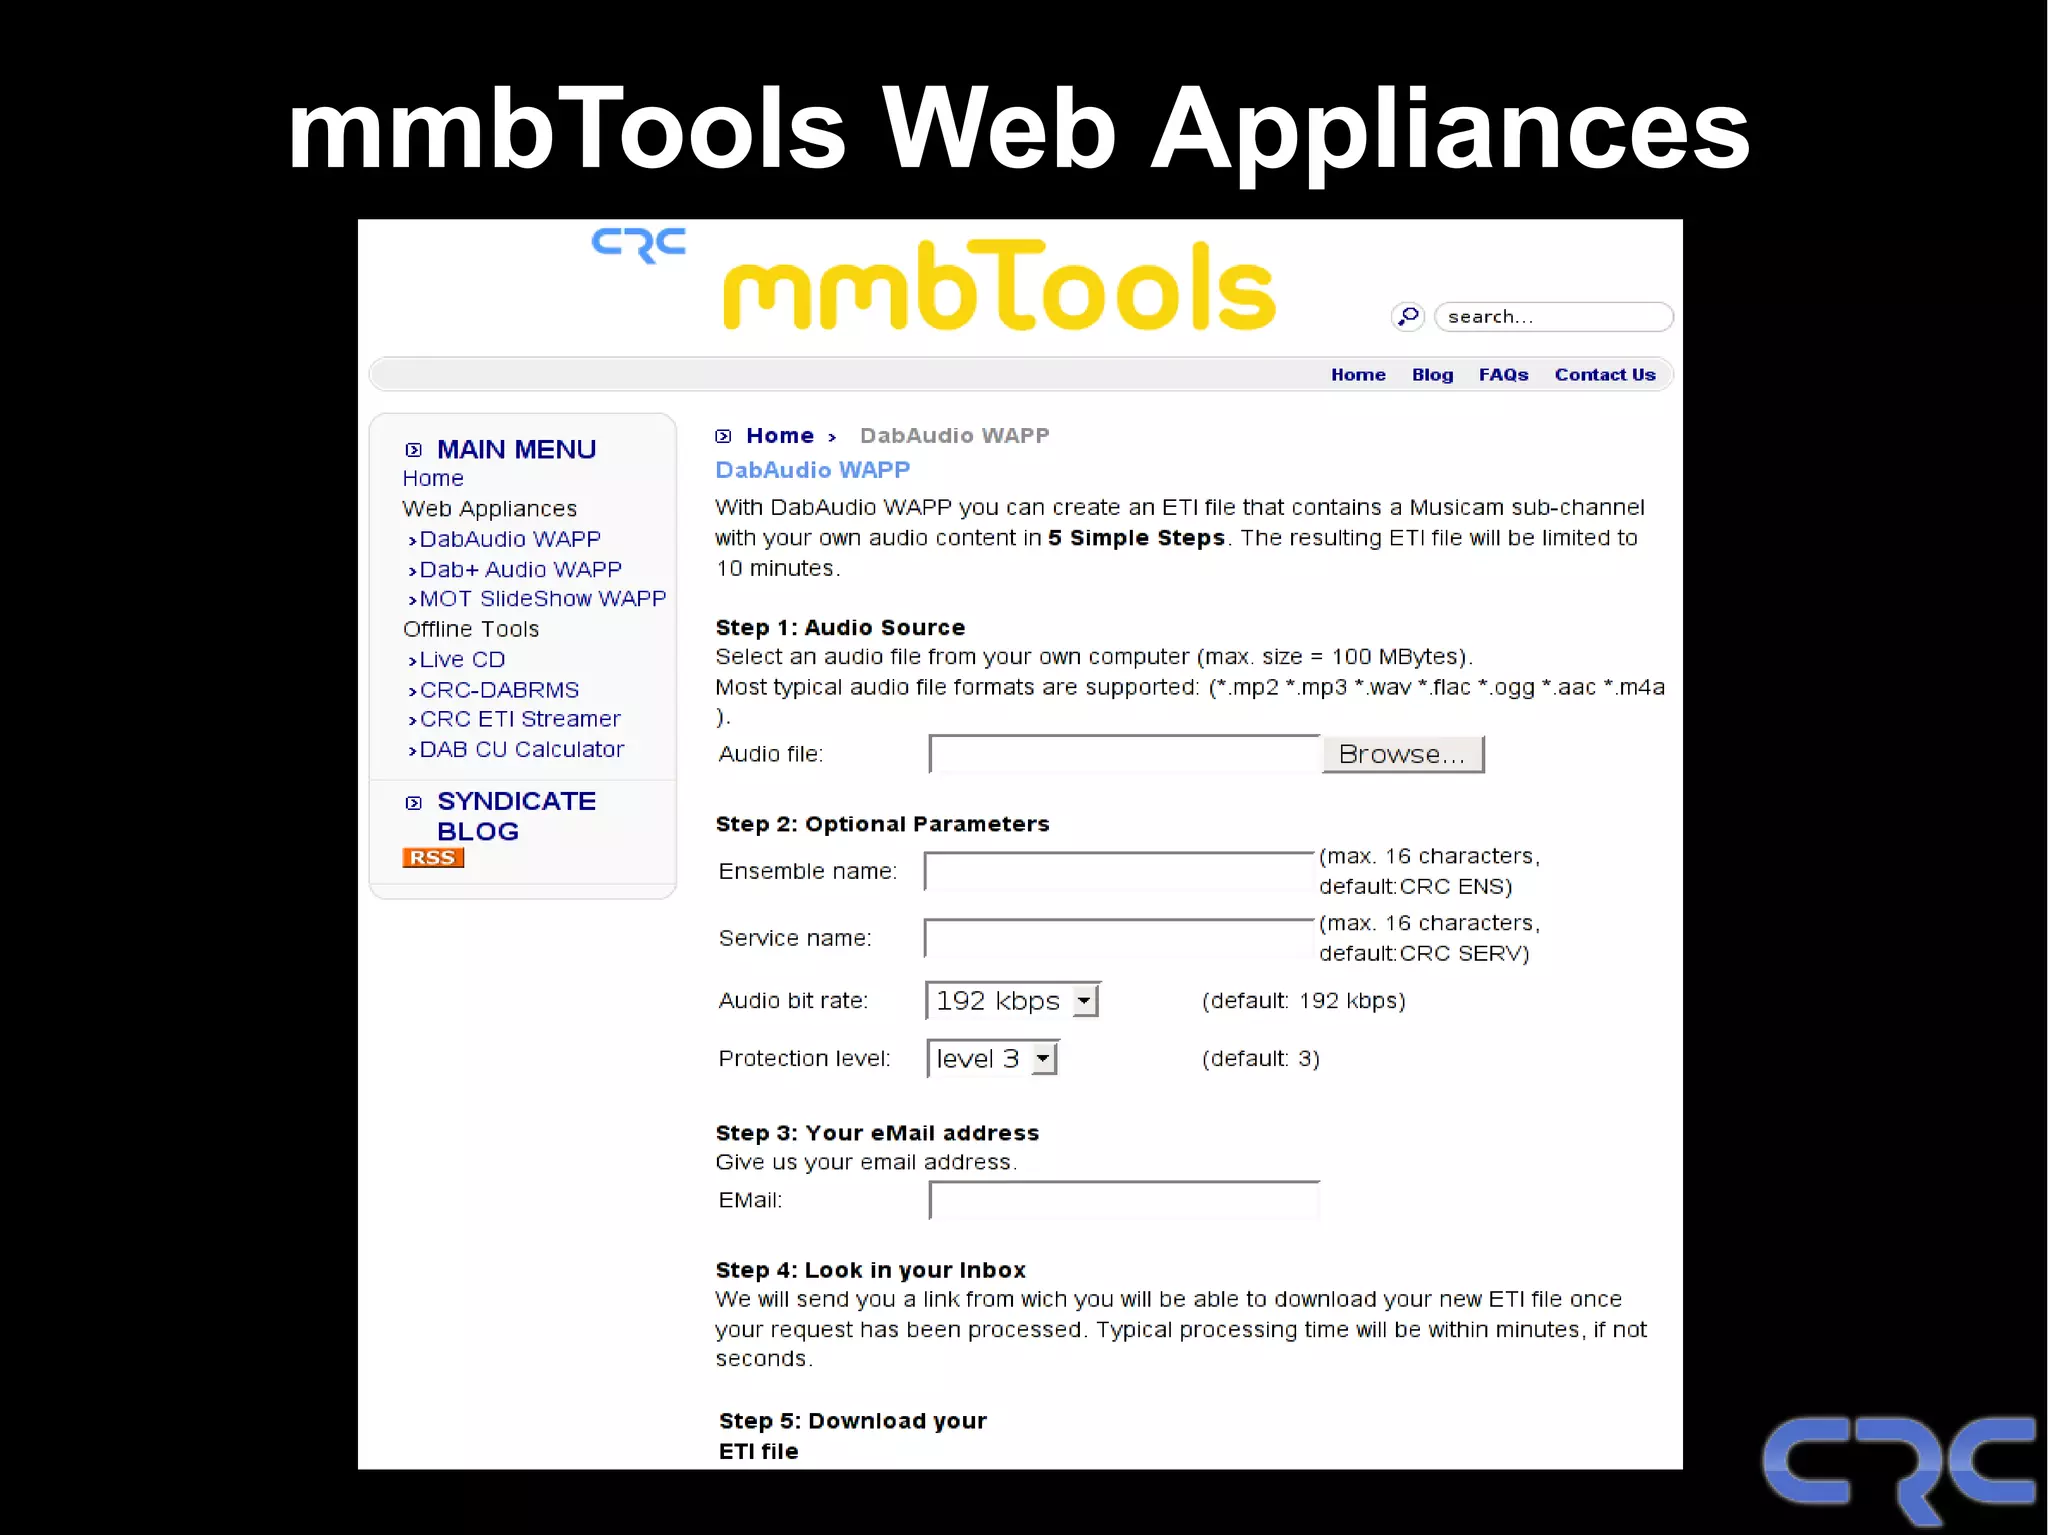Click the Step 1: Audio Source heading
2048x1535 pixels.
click(840, 628)
